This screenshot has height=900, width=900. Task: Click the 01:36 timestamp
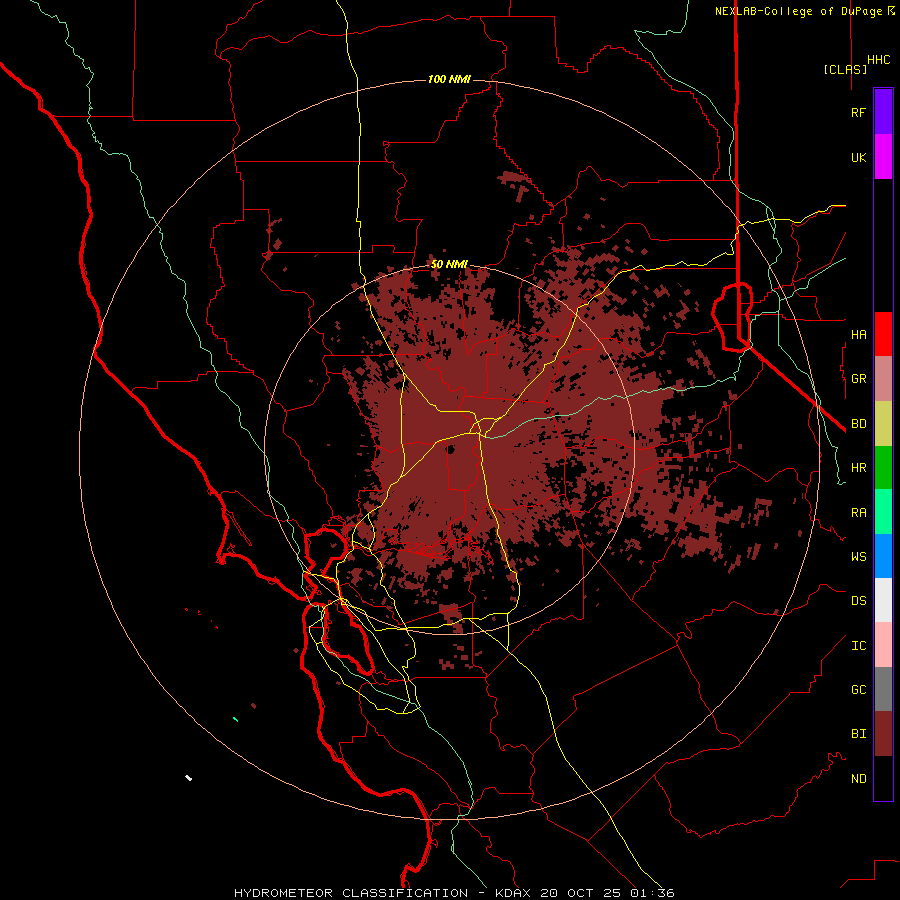[655, 893]
